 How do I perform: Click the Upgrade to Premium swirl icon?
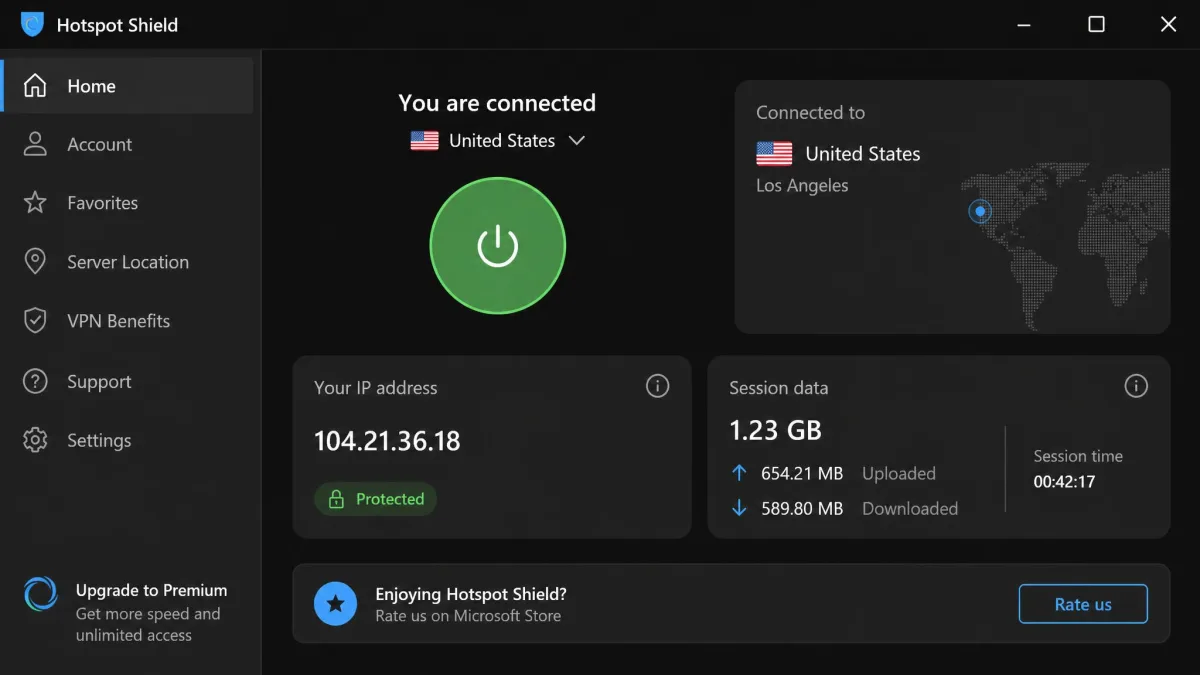click(41, 593)
